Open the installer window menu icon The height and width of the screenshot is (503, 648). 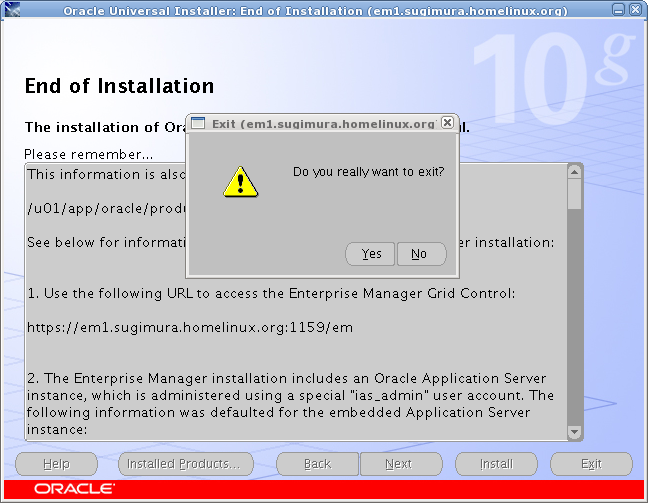pos(12,9)
